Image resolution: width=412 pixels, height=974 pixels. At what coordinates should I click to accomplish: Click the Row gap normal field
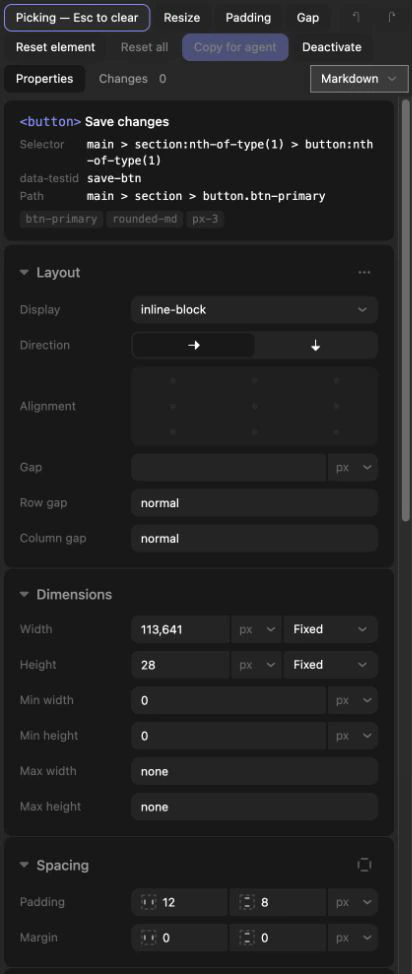[254, 503]
